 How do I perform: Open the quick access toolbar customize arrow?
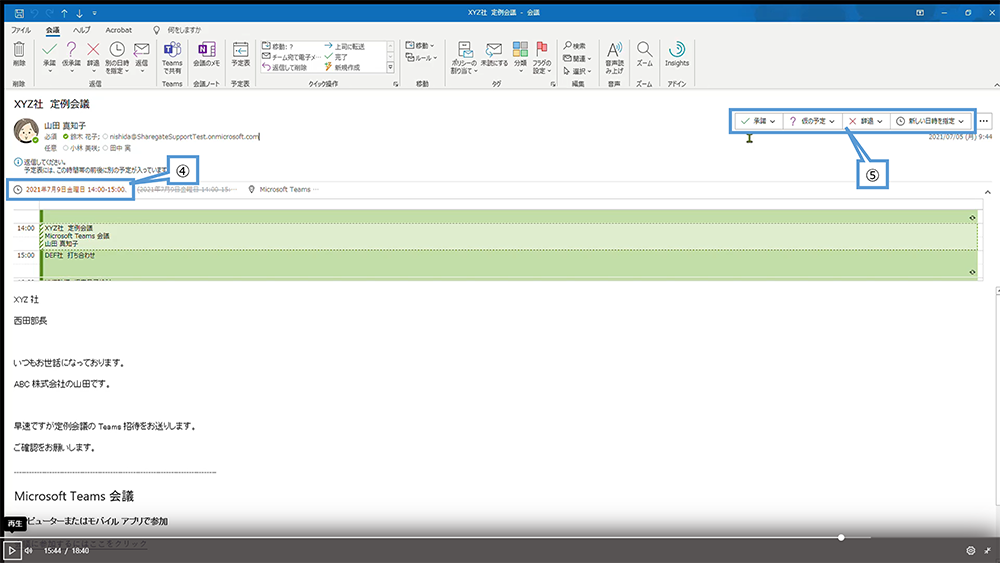pyautogui.click(x=94, y=13)
